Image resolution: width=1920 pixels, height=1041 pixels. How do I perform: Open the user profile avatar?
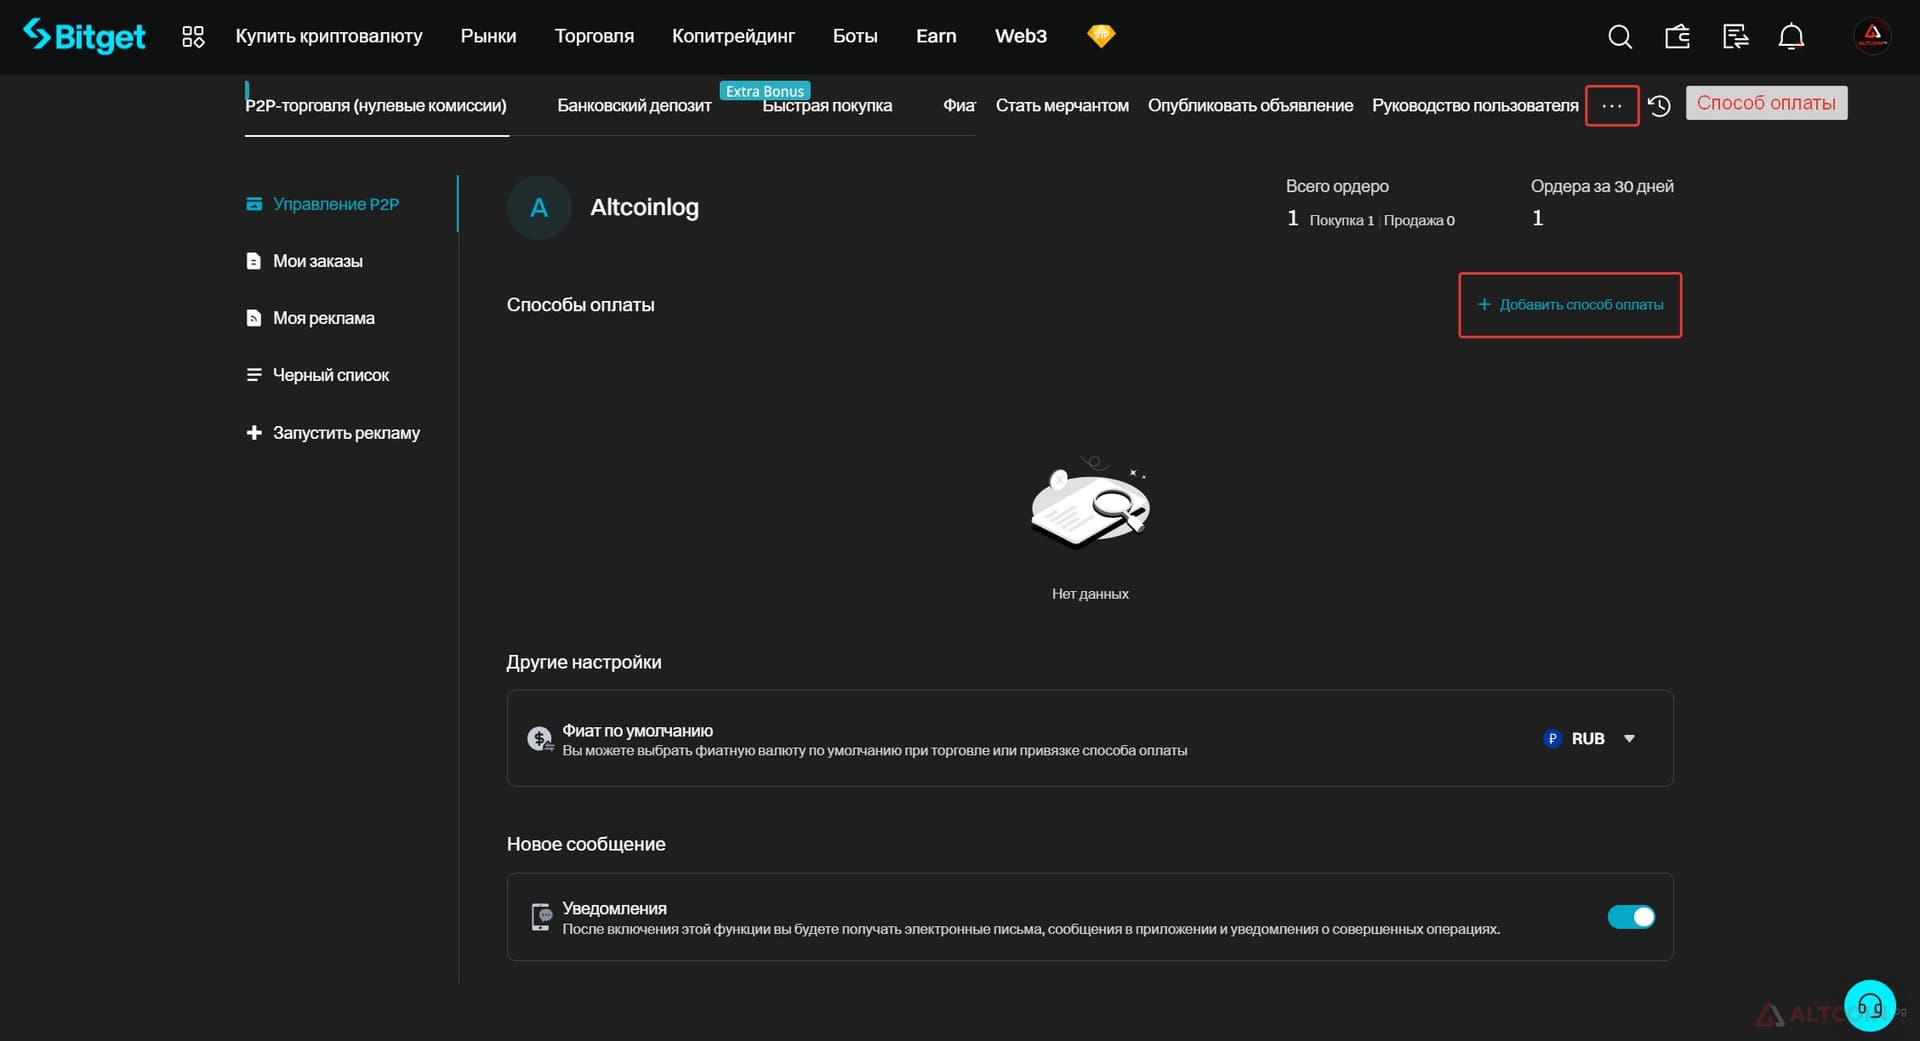(x=1872, y=36)
